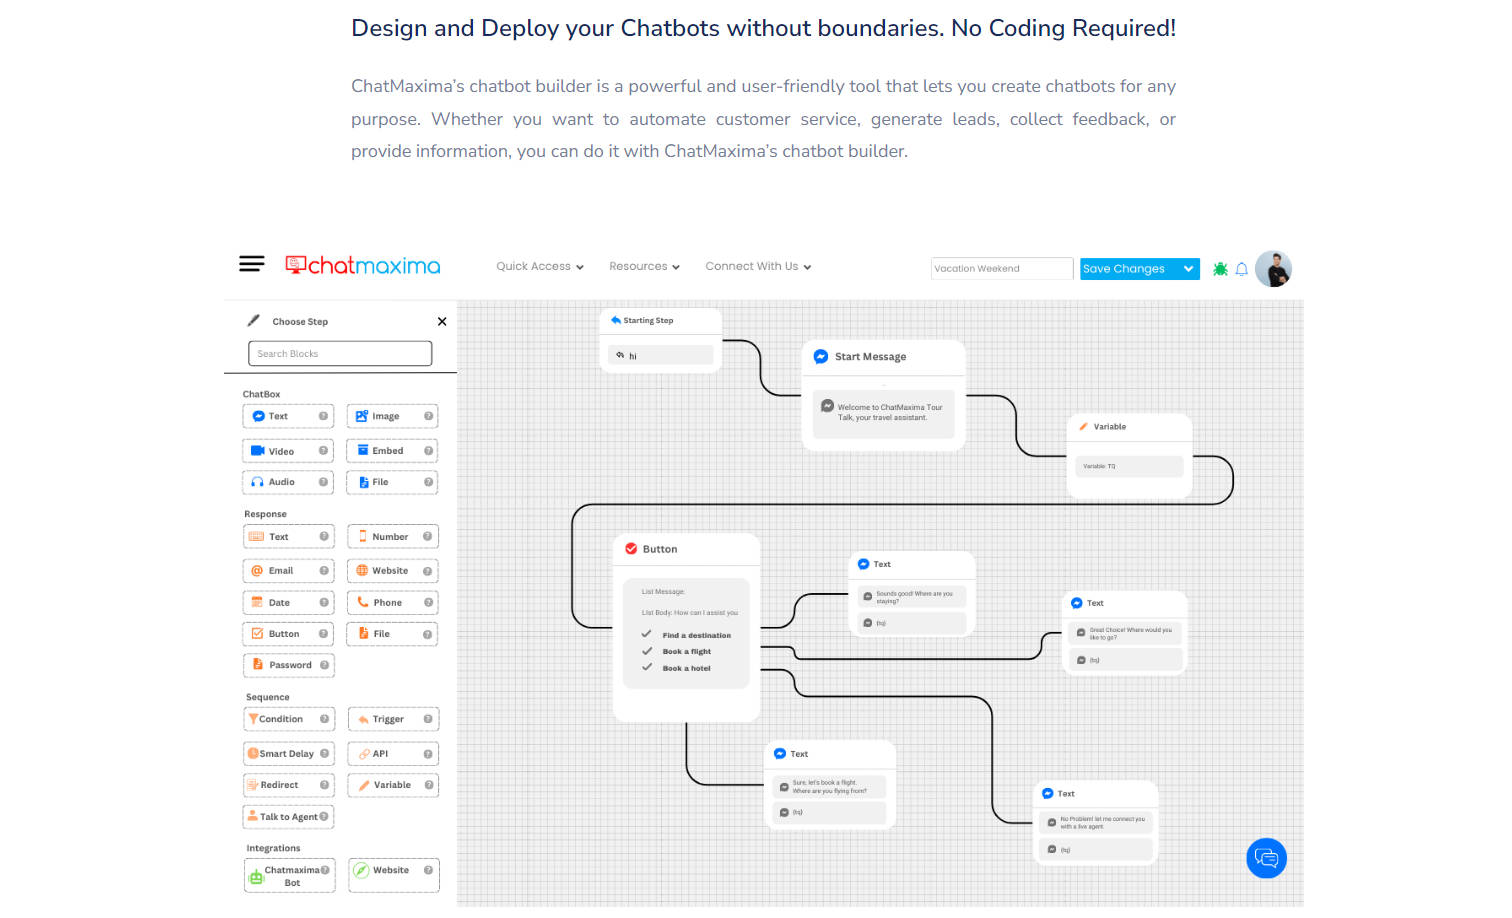Add a Website response block

[x=393, y=571]
